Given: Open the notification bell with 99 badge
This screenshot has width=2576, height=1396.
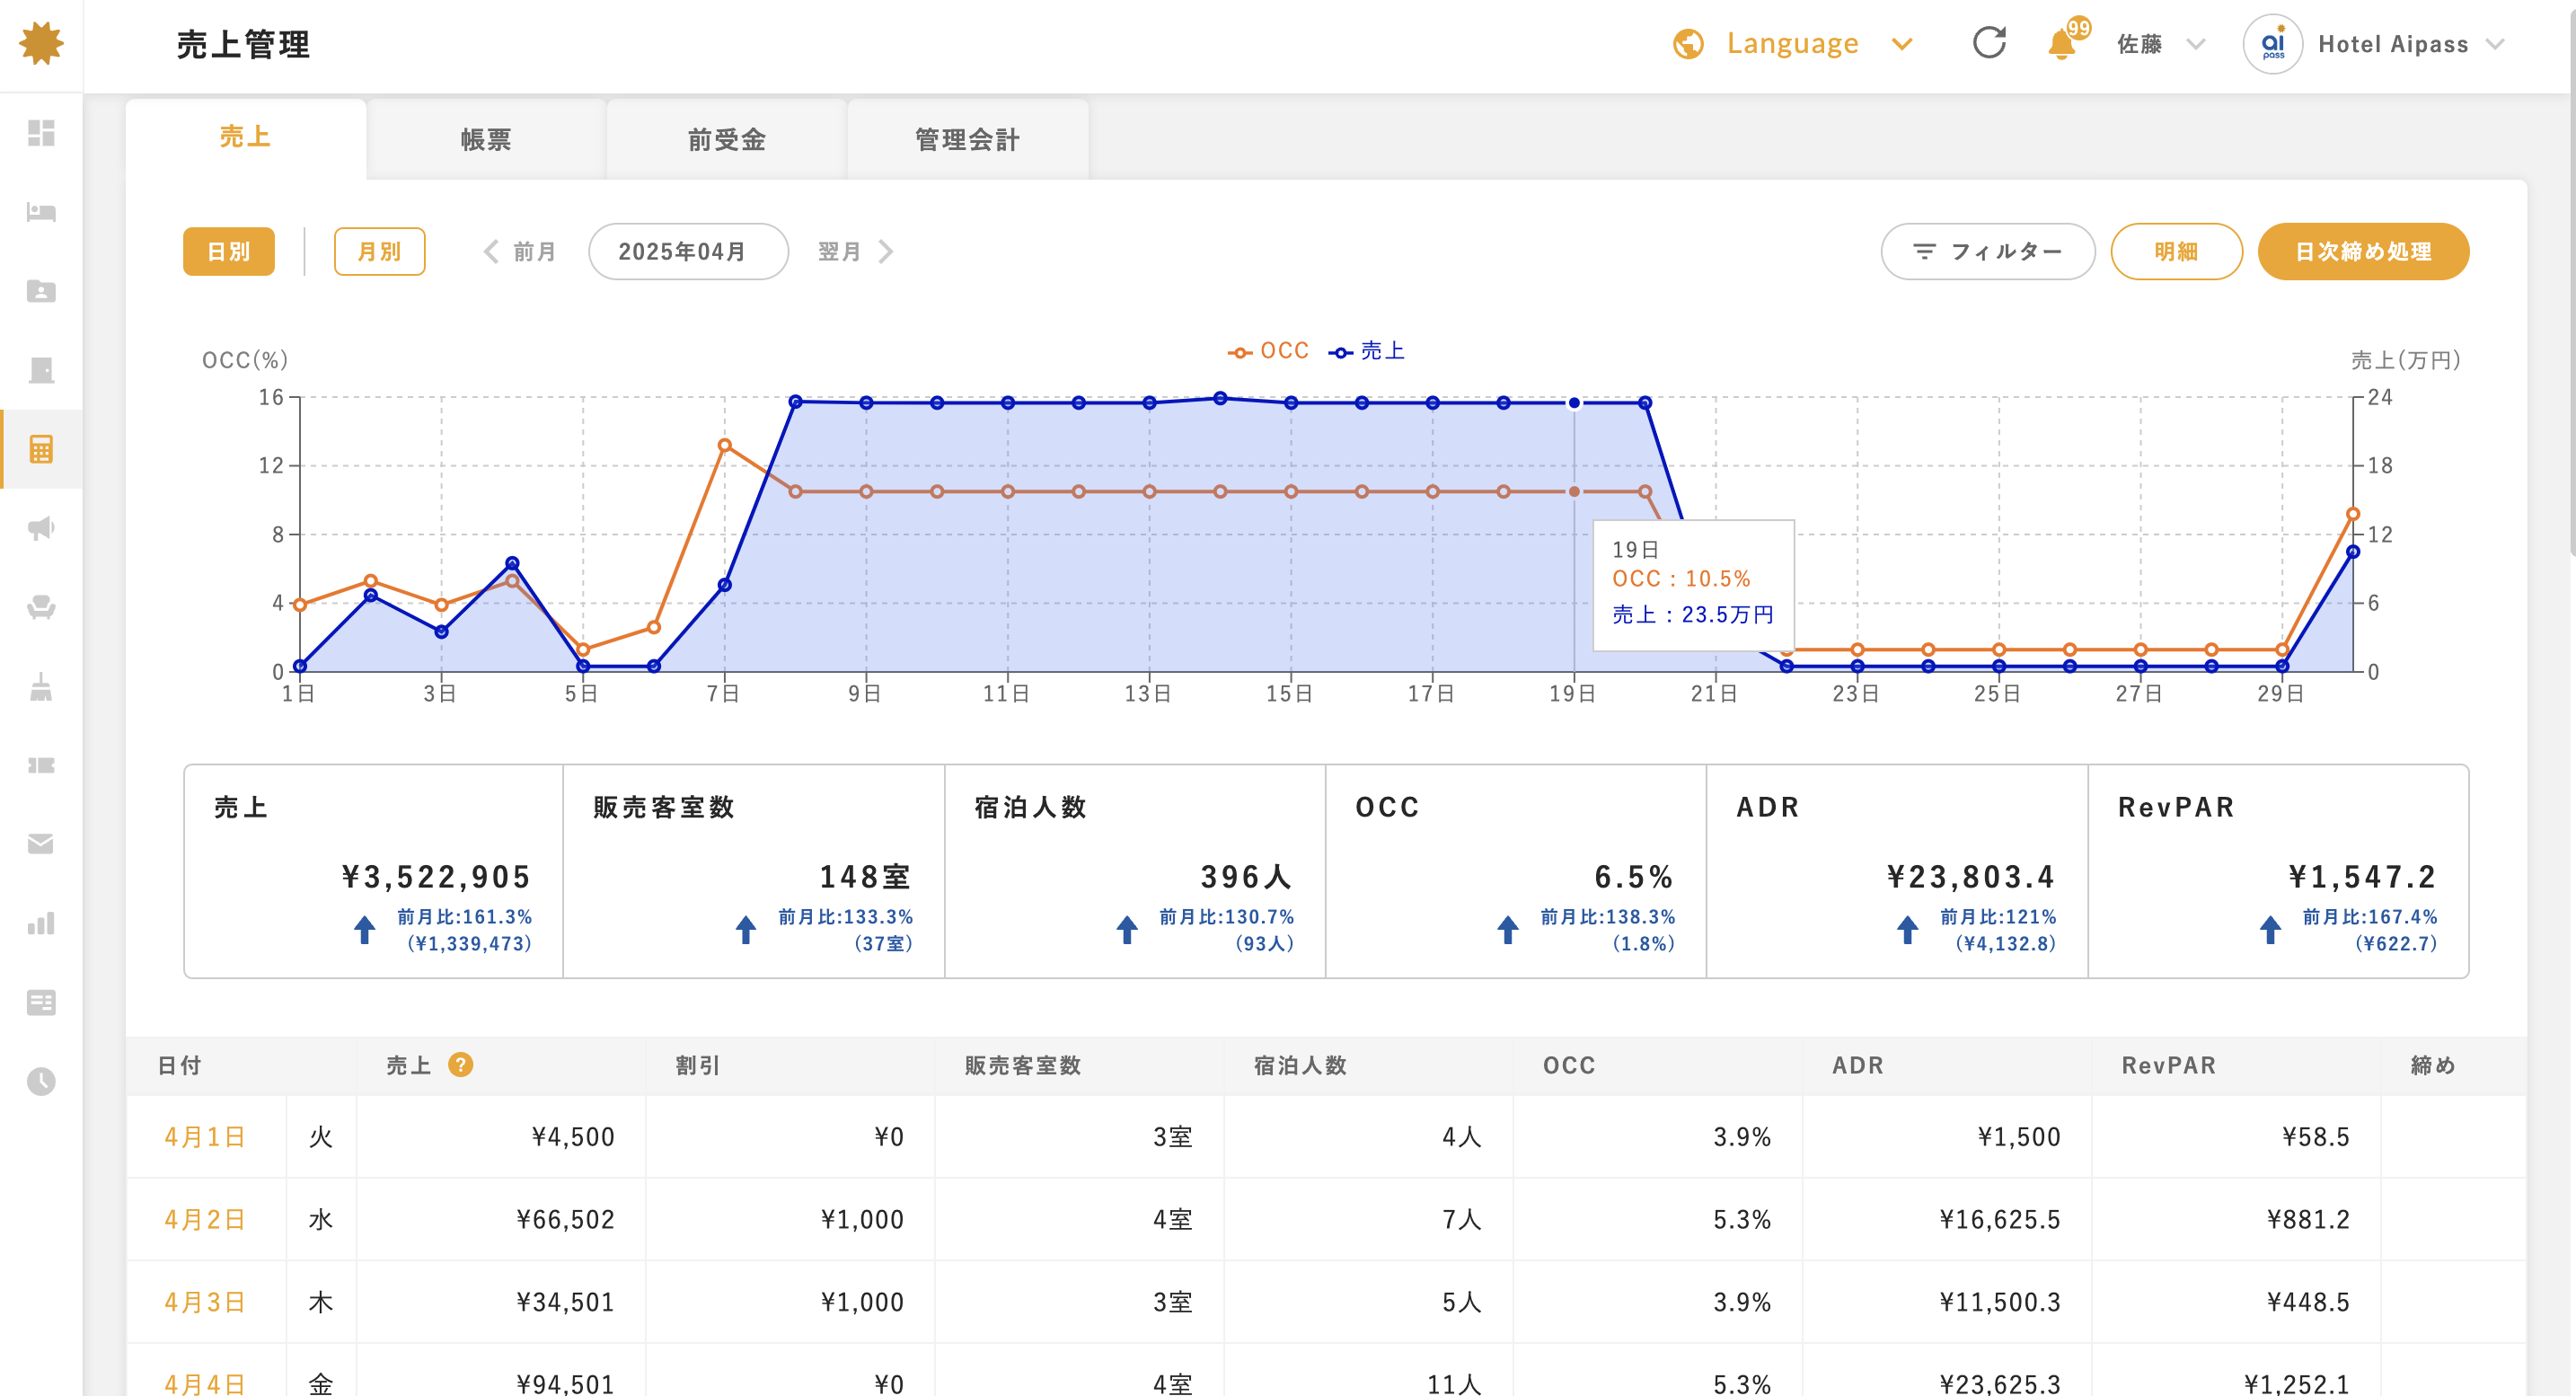Looking at the screenshot, I should point(2066,41).
